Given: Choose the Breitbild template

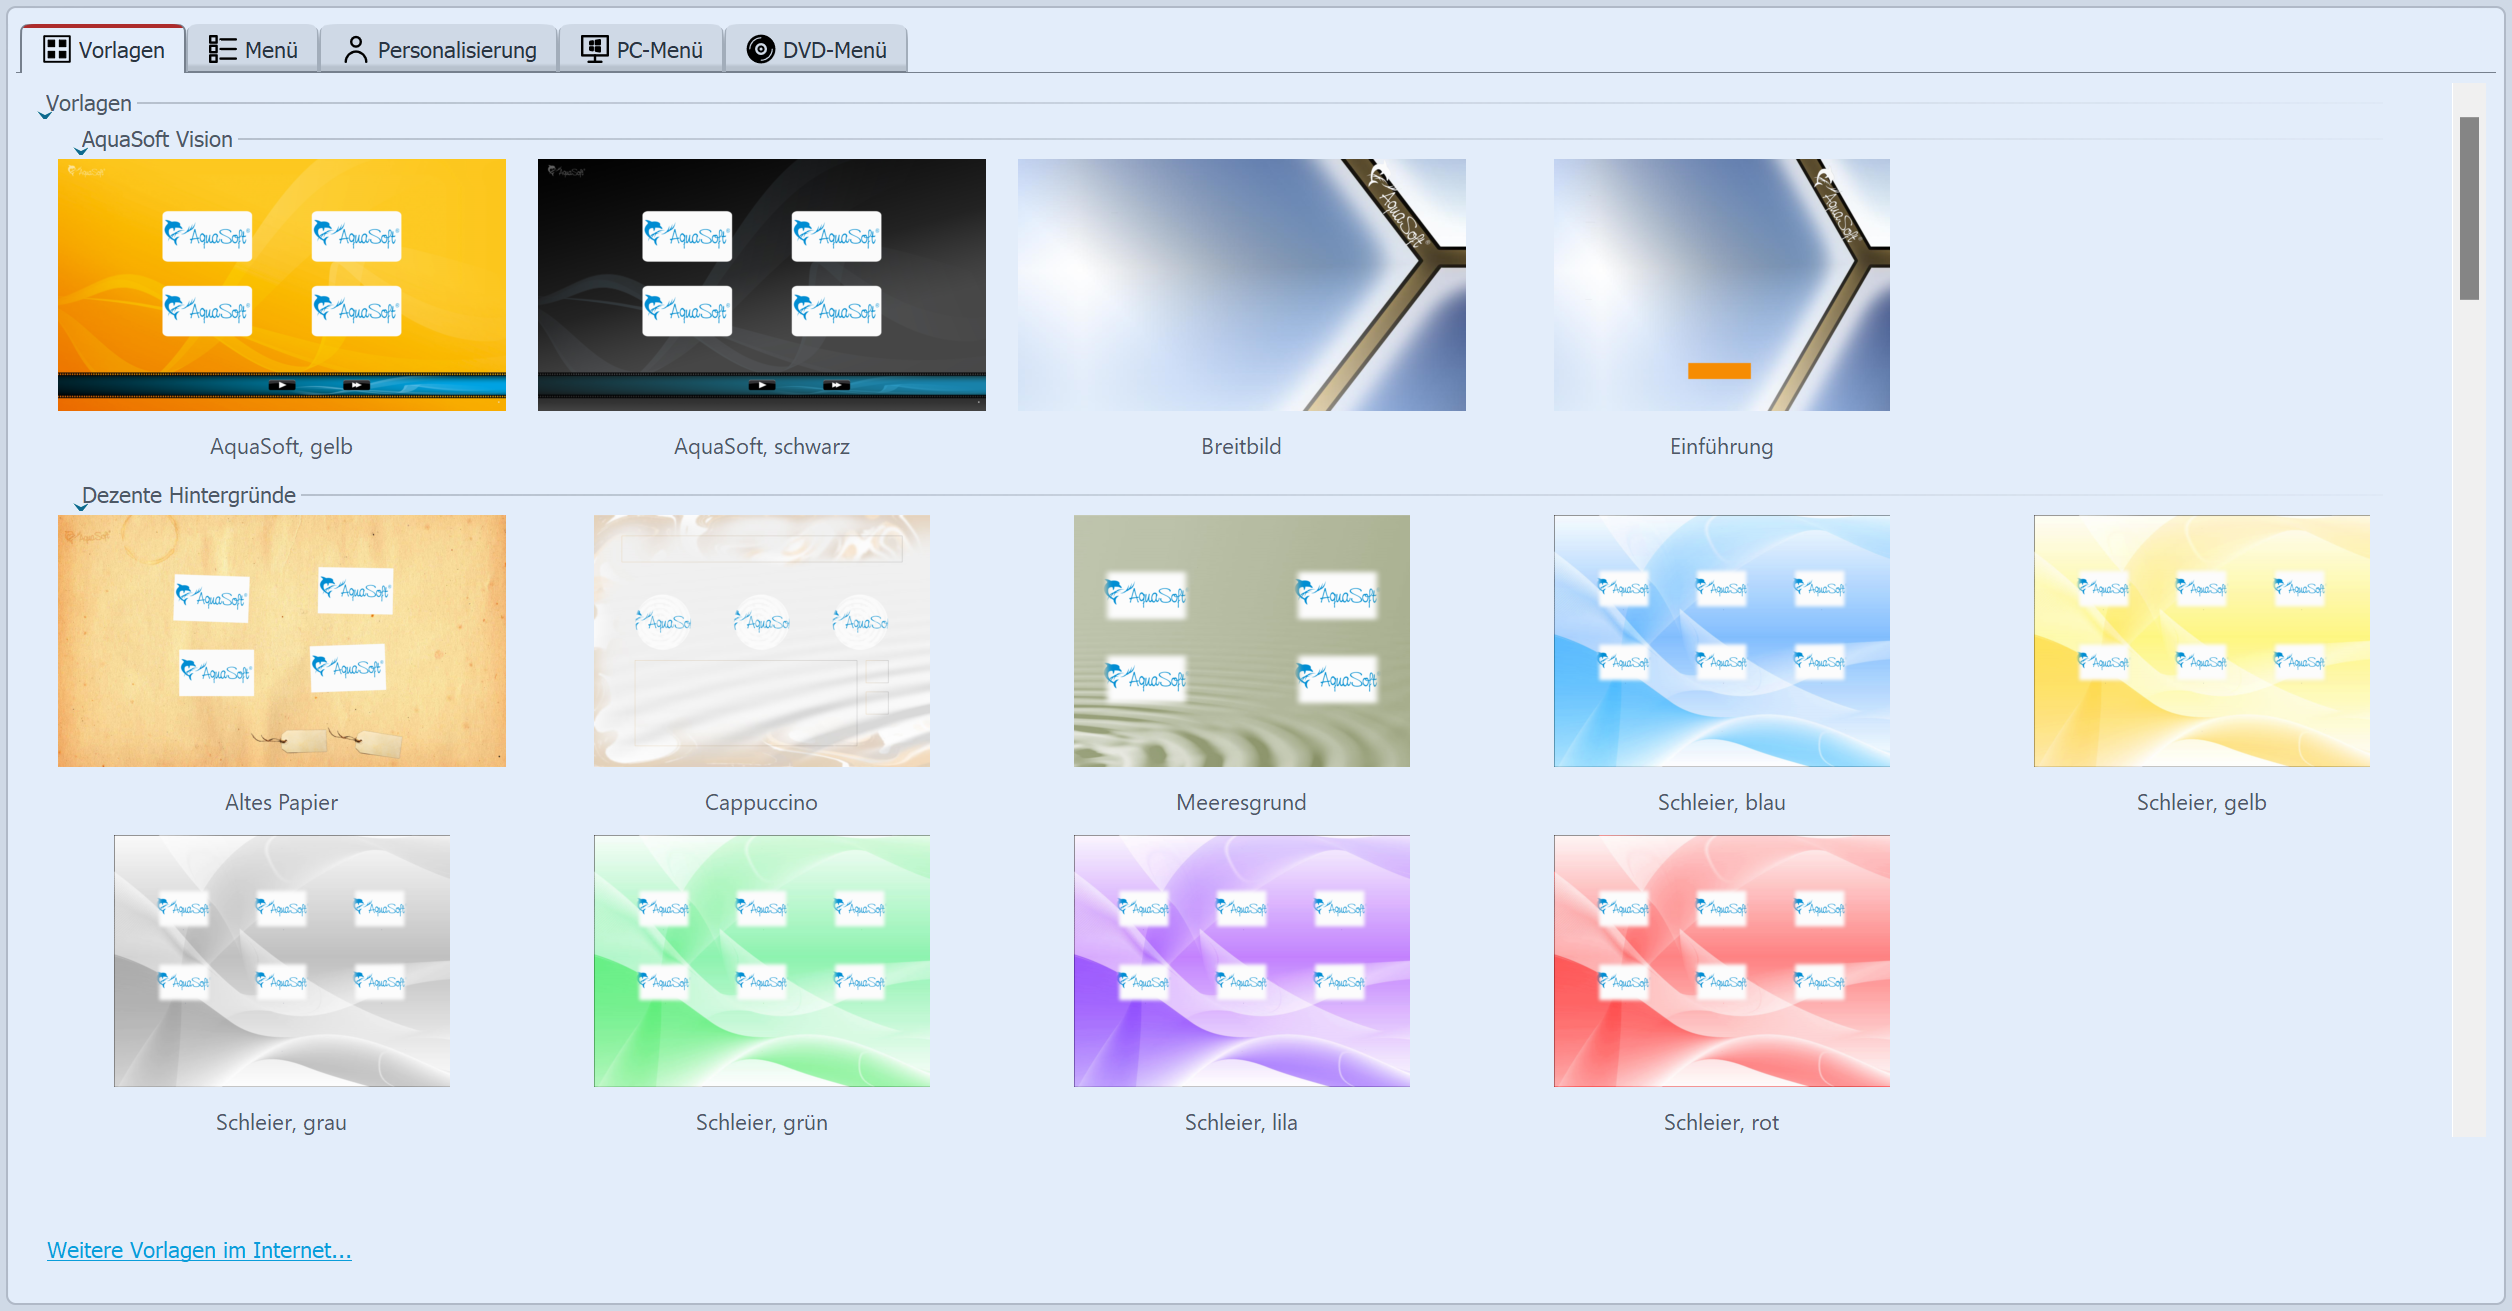Looking at the screenshot, I should point(1241,285).
